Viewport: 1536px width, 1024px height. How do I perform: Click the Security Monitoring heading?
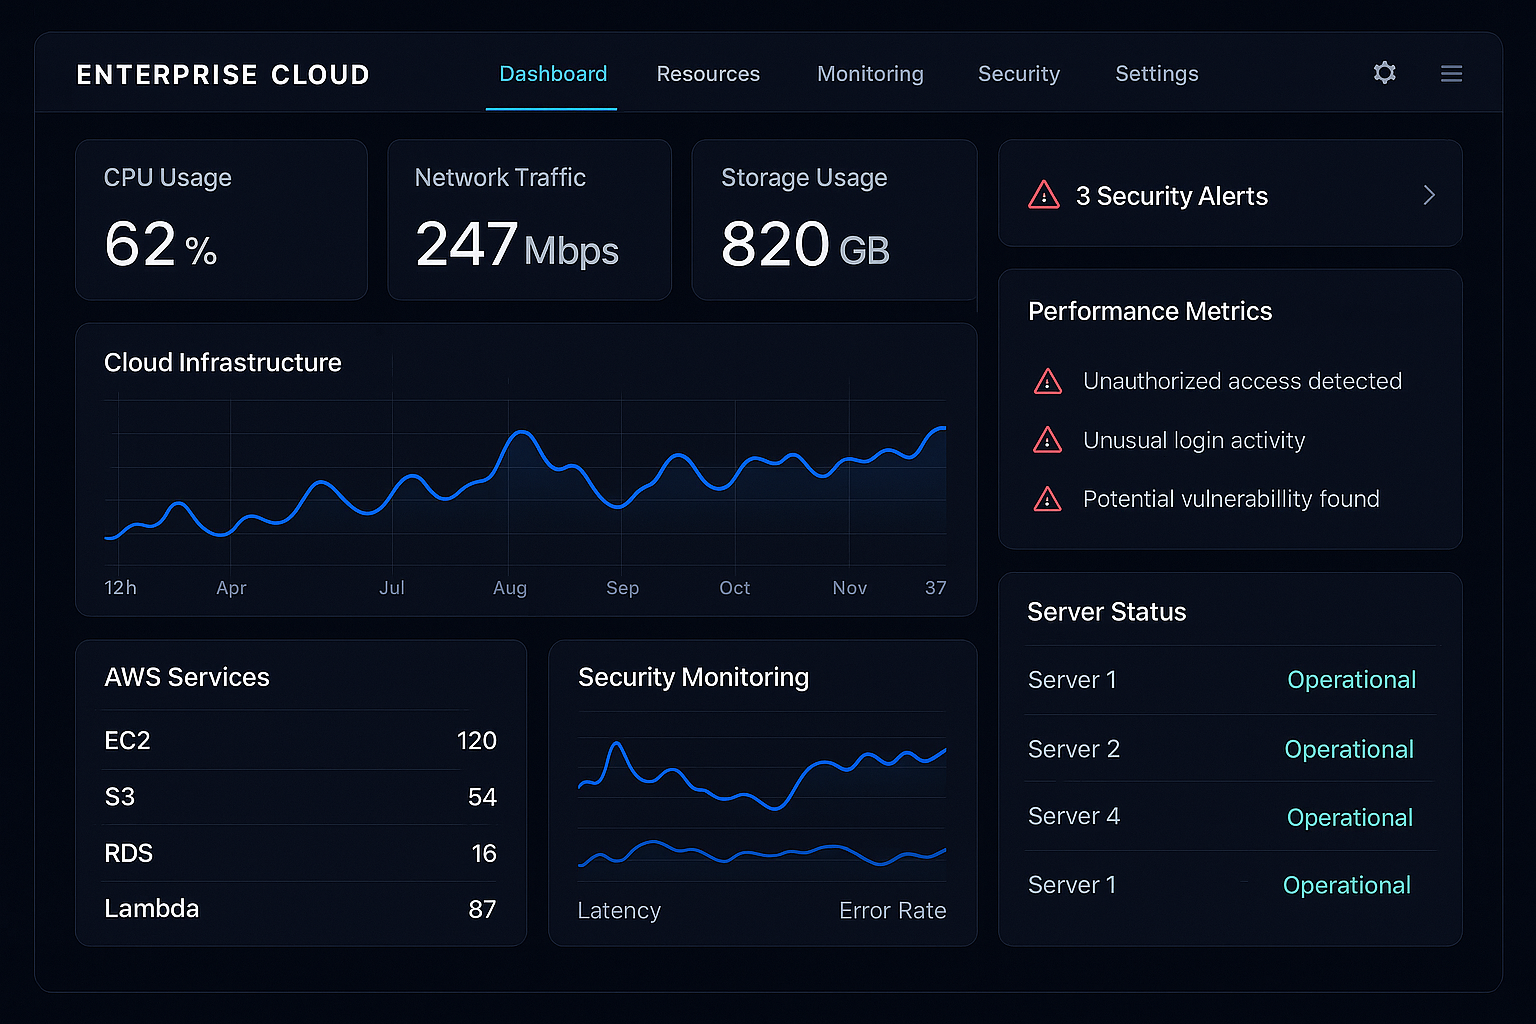[693, 677]
